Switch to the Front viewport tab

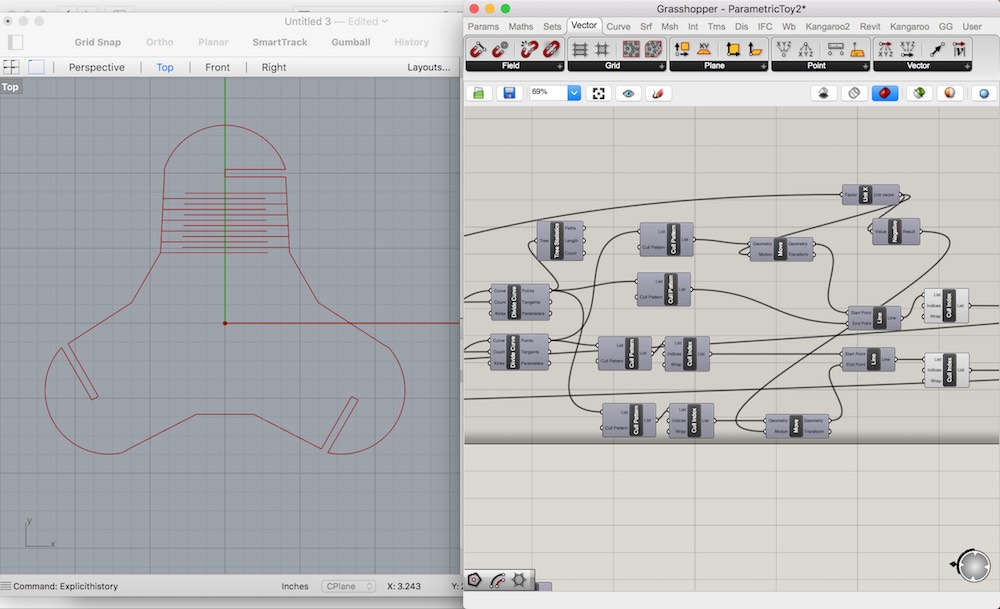(x=217, y=67)
